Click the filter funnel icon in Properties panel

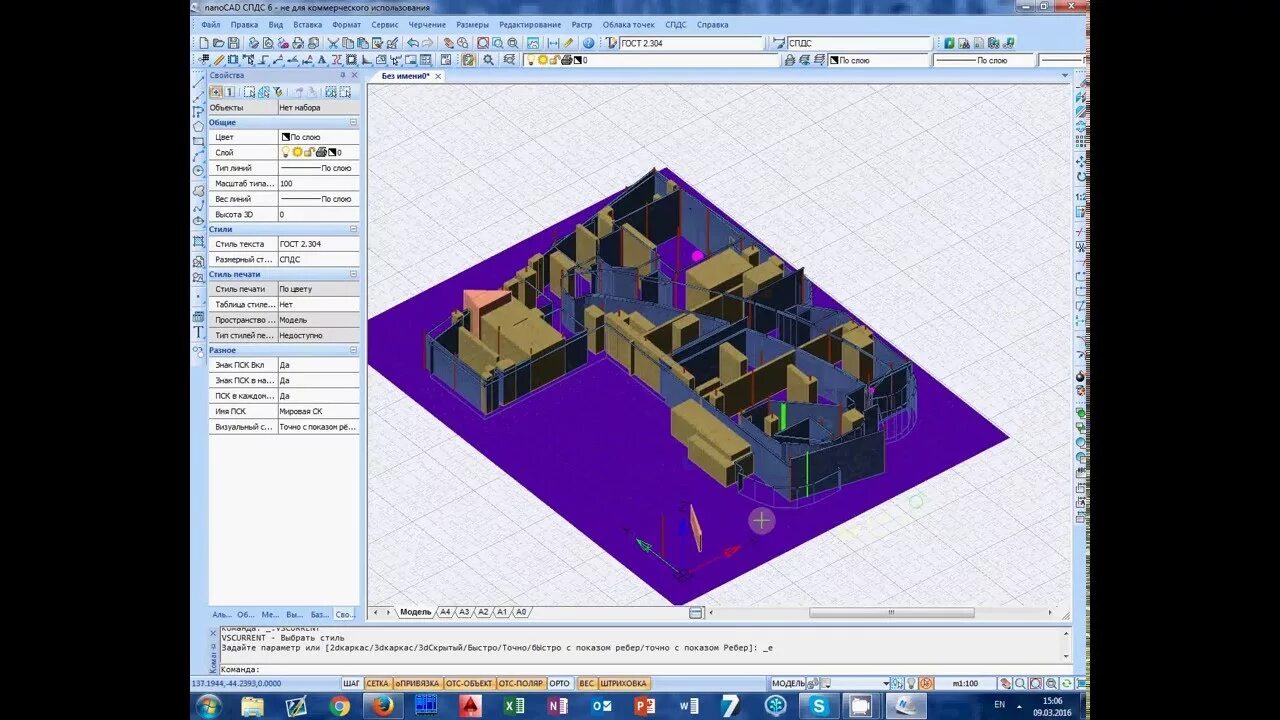[277, 91]
